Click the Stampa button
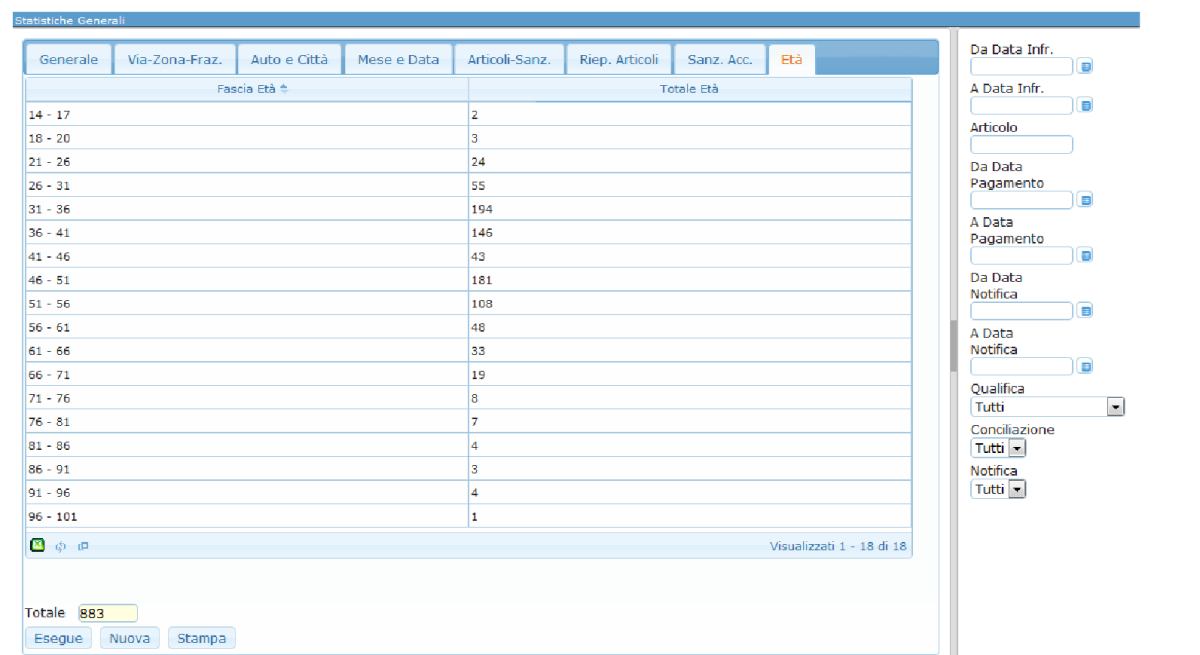 coord(202,638)
